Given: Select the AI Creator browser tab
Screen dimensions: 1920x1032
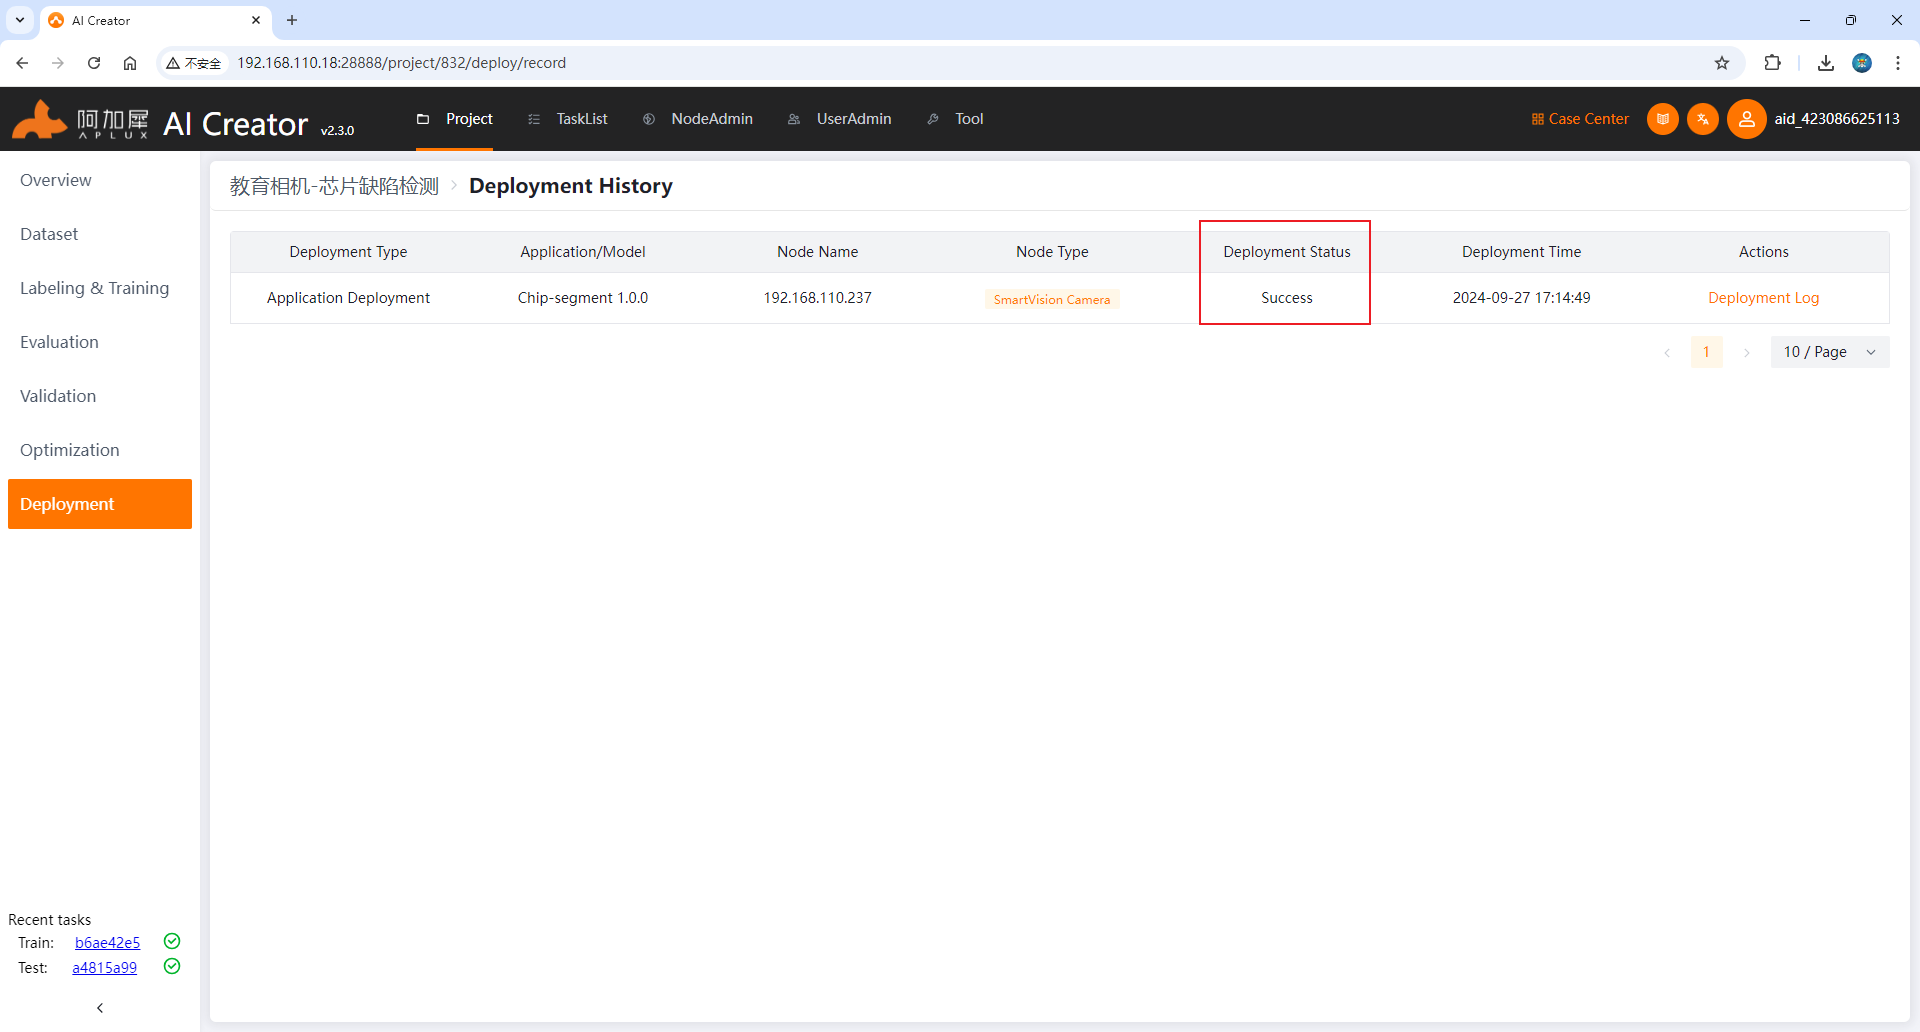Looking at the screenshot, I should click(x=155, y=20).
